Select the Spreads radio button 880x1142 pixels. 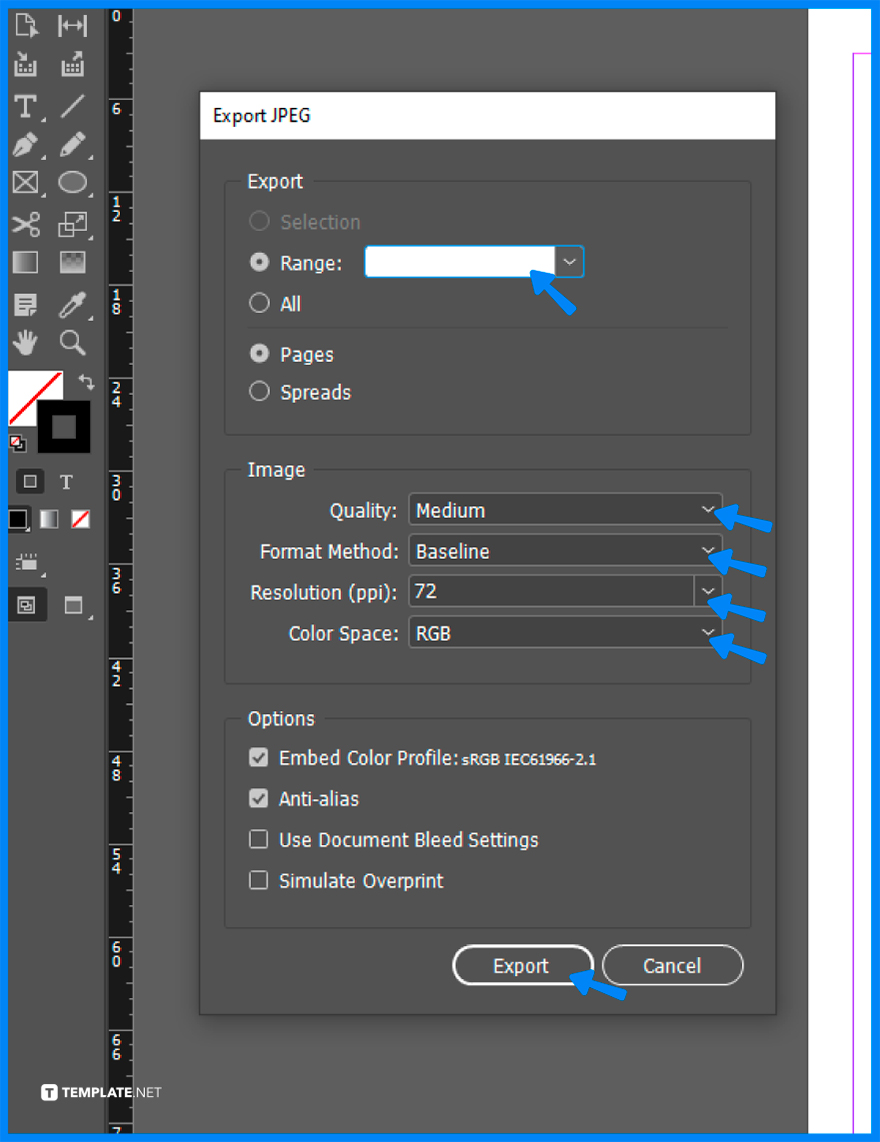pos(258,391)
